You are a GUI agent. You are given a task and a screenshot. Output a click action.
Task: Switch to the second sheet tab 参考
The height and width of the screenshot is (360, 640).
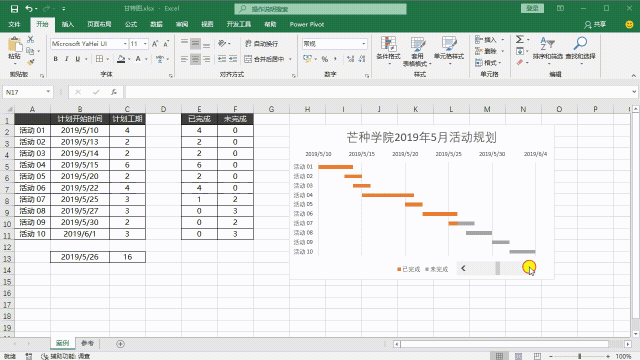tap(87, 343)
